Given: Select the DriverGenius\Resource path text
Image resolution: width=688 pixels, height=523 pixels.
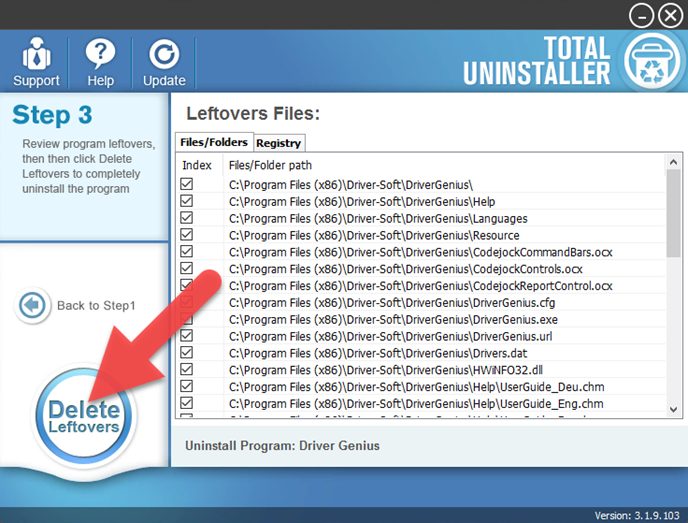Looking at the screenshot, I should click(x=374, y=235).
